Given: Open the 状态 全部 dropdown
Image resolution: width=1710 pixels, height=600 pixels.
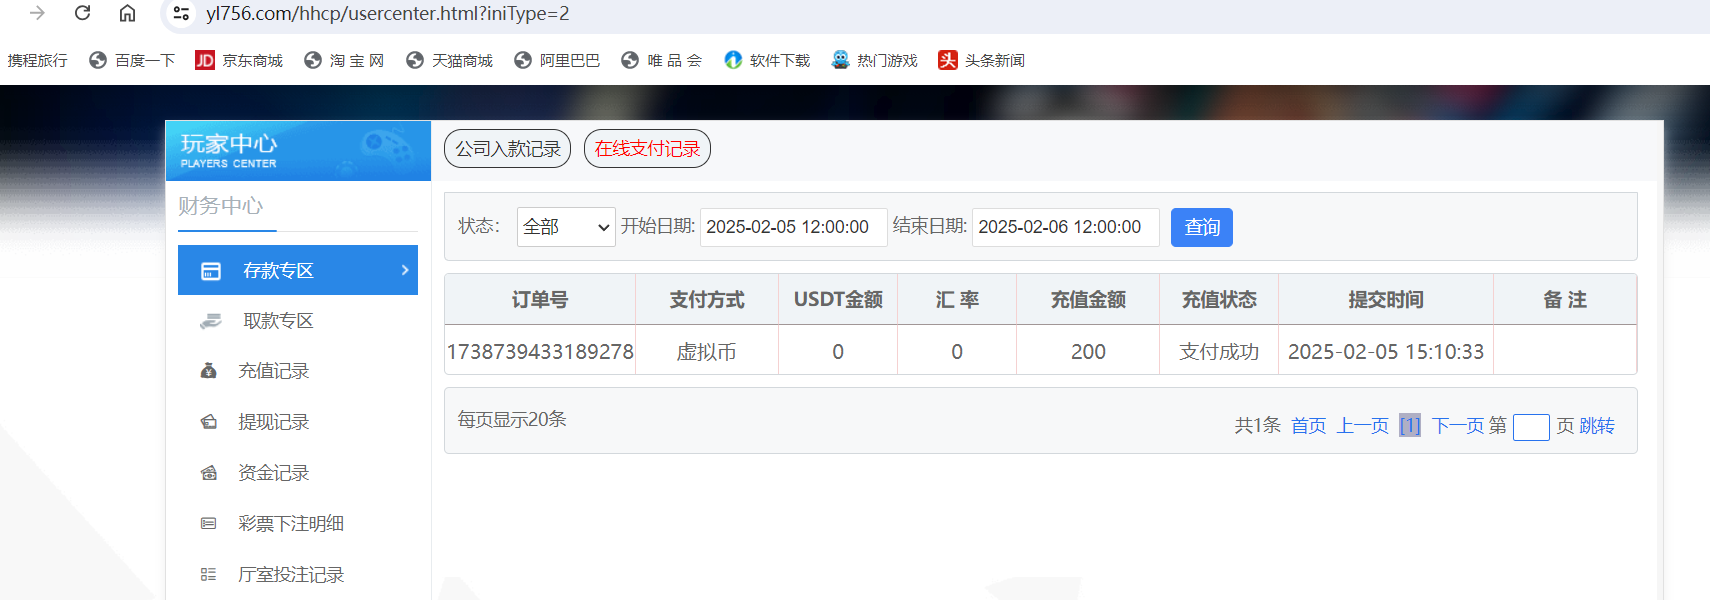Looking at the screenshot, I should pyautogui.click(x=566, y=227).
